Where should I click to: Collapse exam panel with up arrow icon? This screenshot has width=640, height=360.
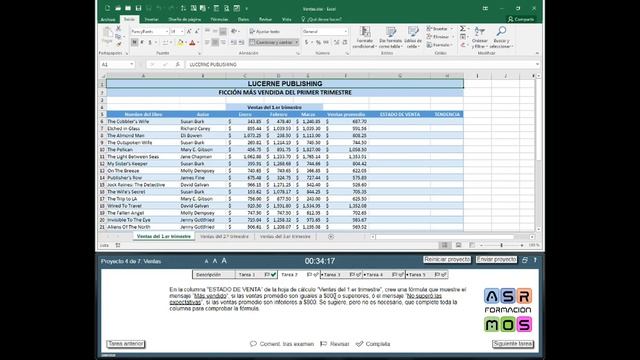point(535,260)
